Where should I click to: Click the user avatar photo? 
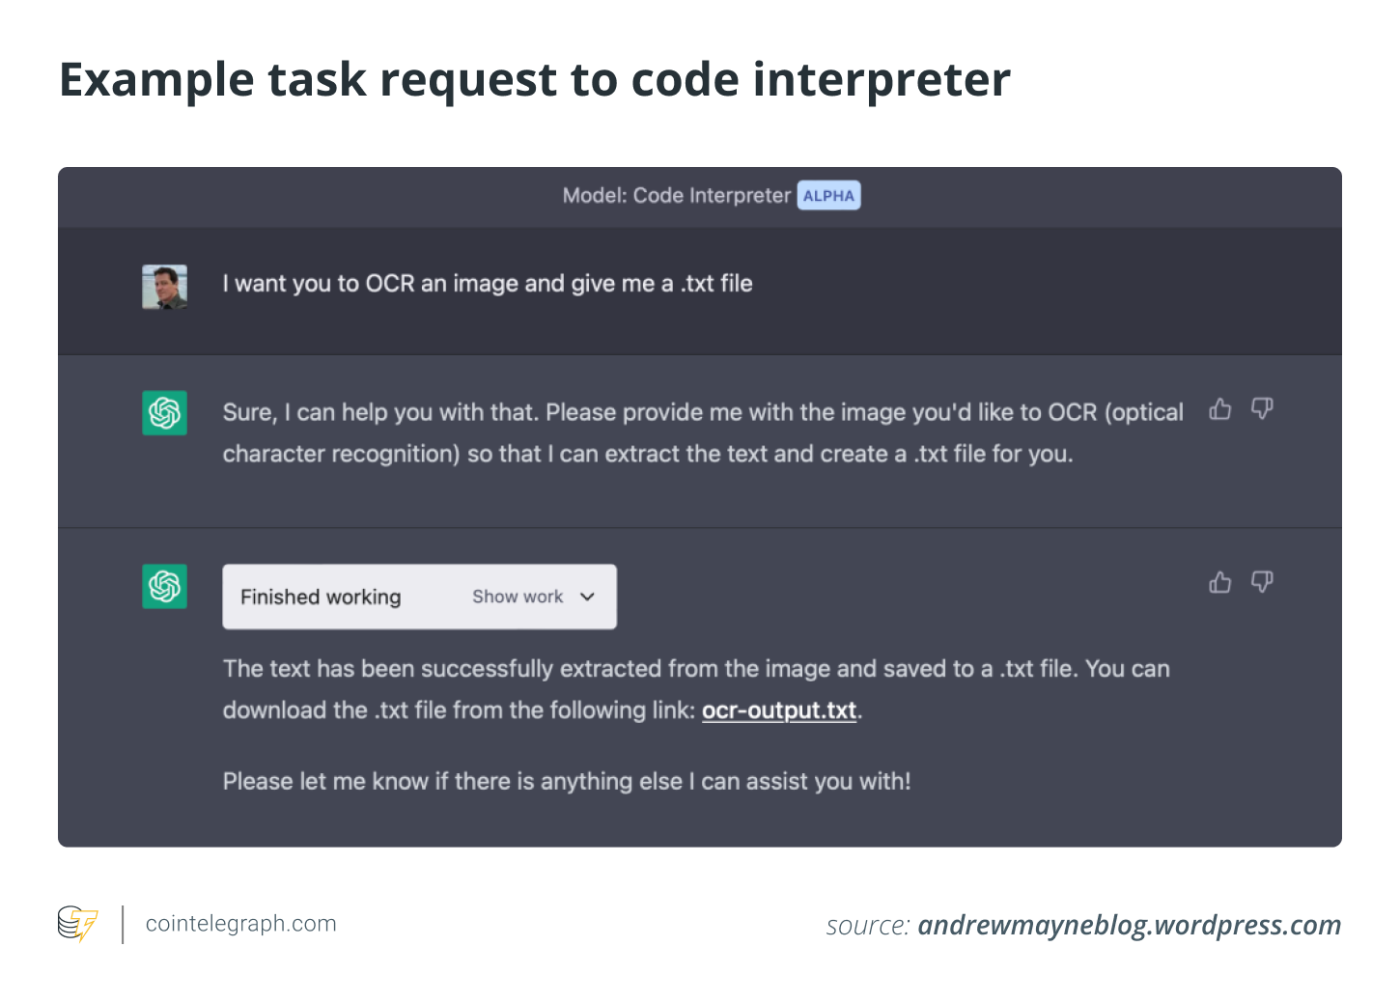pyautogui.click(x=165, y=286)
